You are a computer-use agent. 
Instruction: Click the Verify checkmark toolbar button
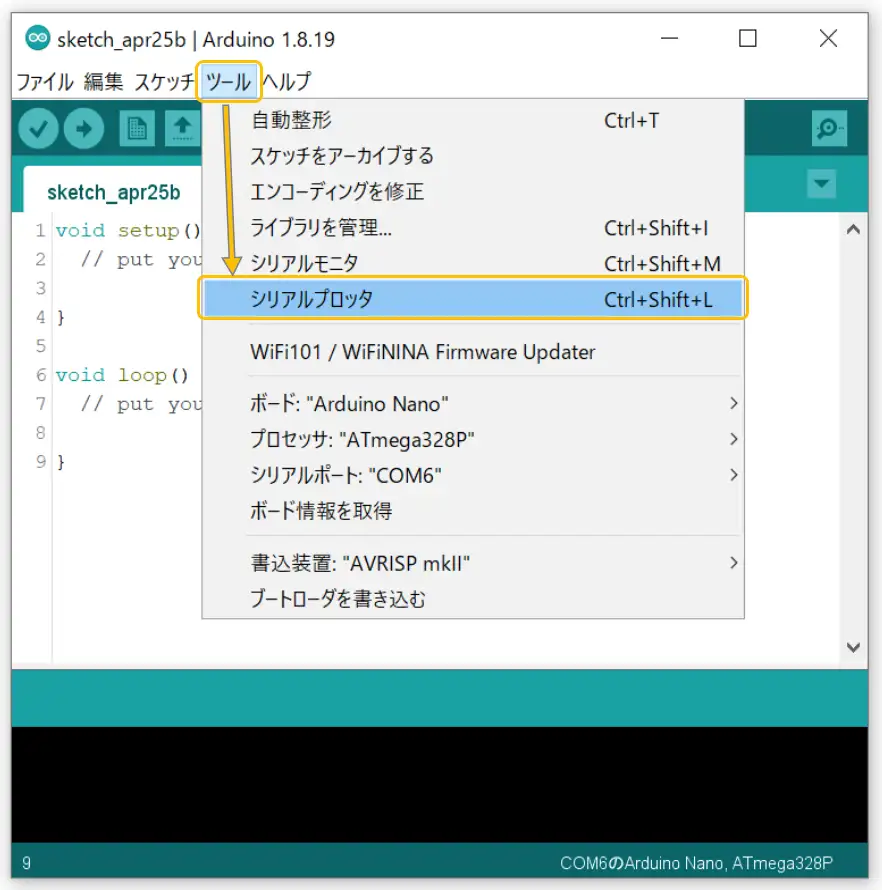tap(38, 129)
